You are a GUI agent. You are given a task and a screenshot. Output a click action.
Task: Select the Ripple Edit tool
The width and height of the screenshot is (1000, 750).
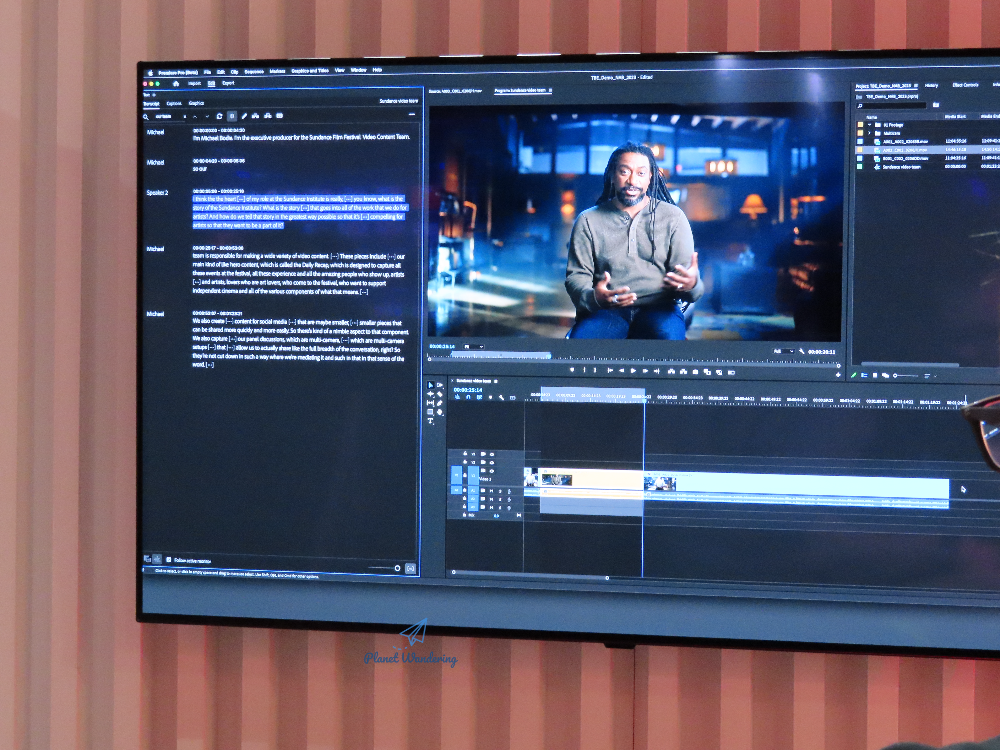(x=430, y=394)
